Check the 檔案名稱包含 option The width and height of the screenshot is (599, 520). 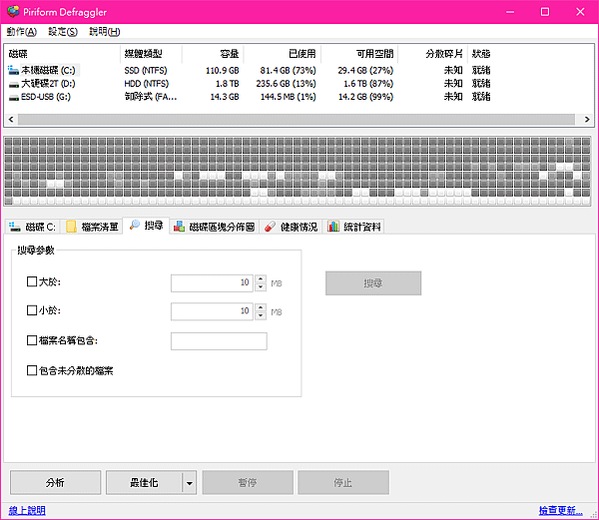32,340
